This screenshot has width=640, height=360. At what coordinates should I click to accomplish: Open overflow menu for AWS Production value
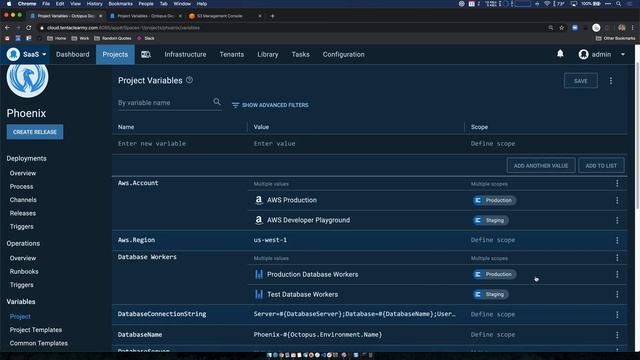(617, 200)
